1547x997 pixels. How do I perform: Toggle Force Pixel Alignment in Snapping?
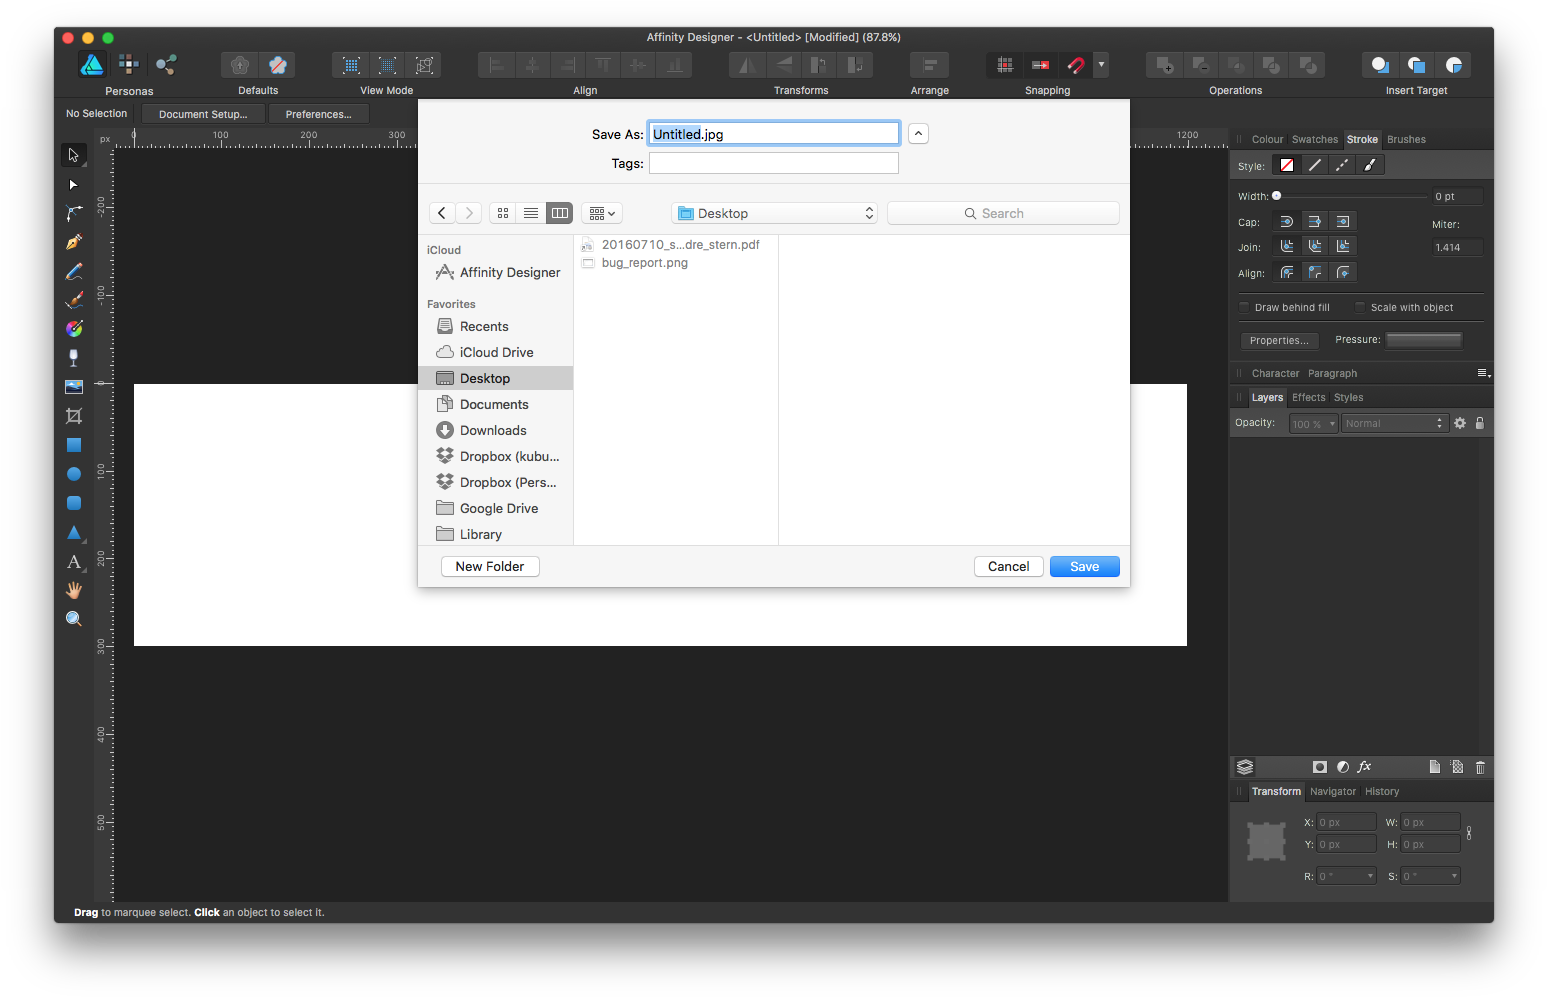click(x=1005, y=65)
